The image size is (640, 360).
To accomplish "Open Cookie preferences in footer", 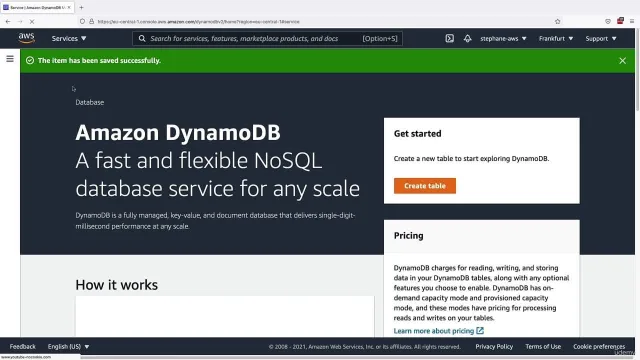I will pos(599,347).
